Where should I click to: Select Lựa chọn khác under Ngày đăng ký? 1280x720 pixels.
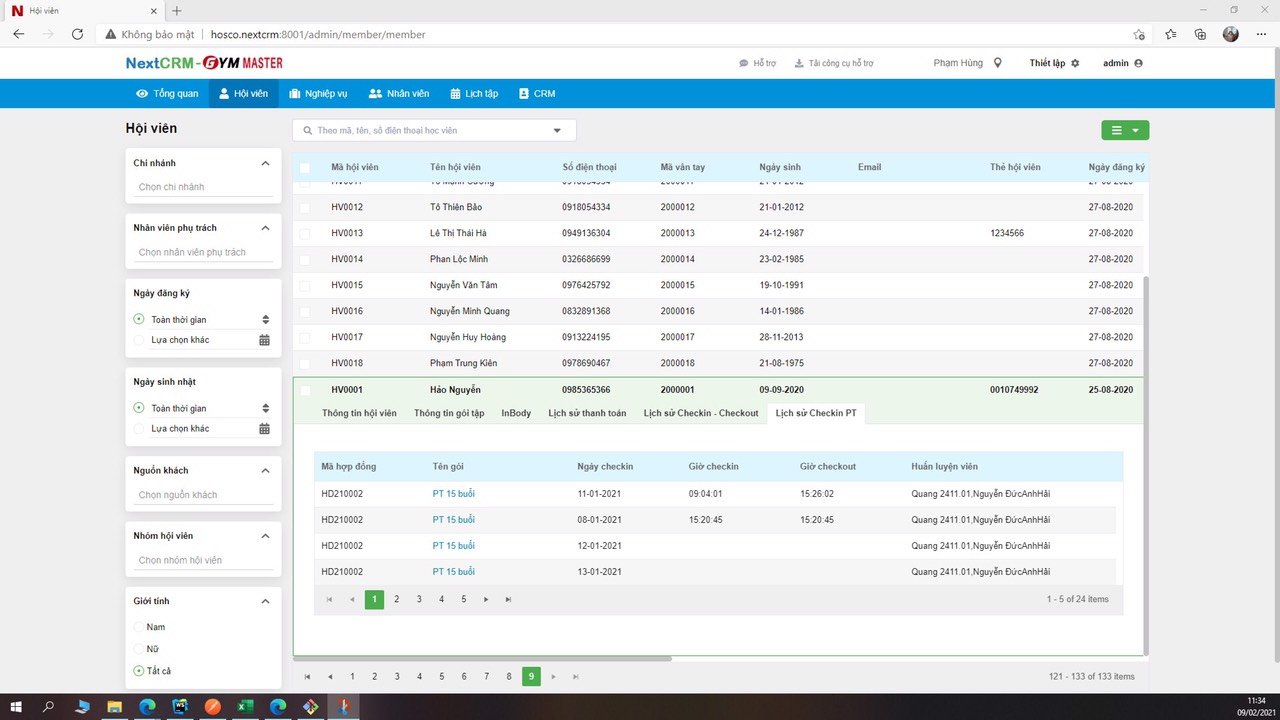[x=139, y=340]
